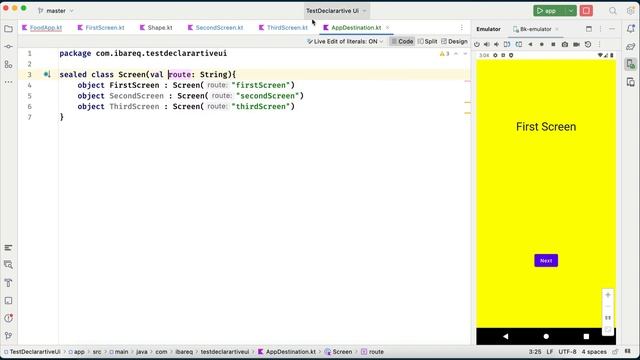Image resolution: width=640 pixels, height=360 pixels.
Task: Go to previous highlighted problem arrow
Action: click(x=456, y=53)
